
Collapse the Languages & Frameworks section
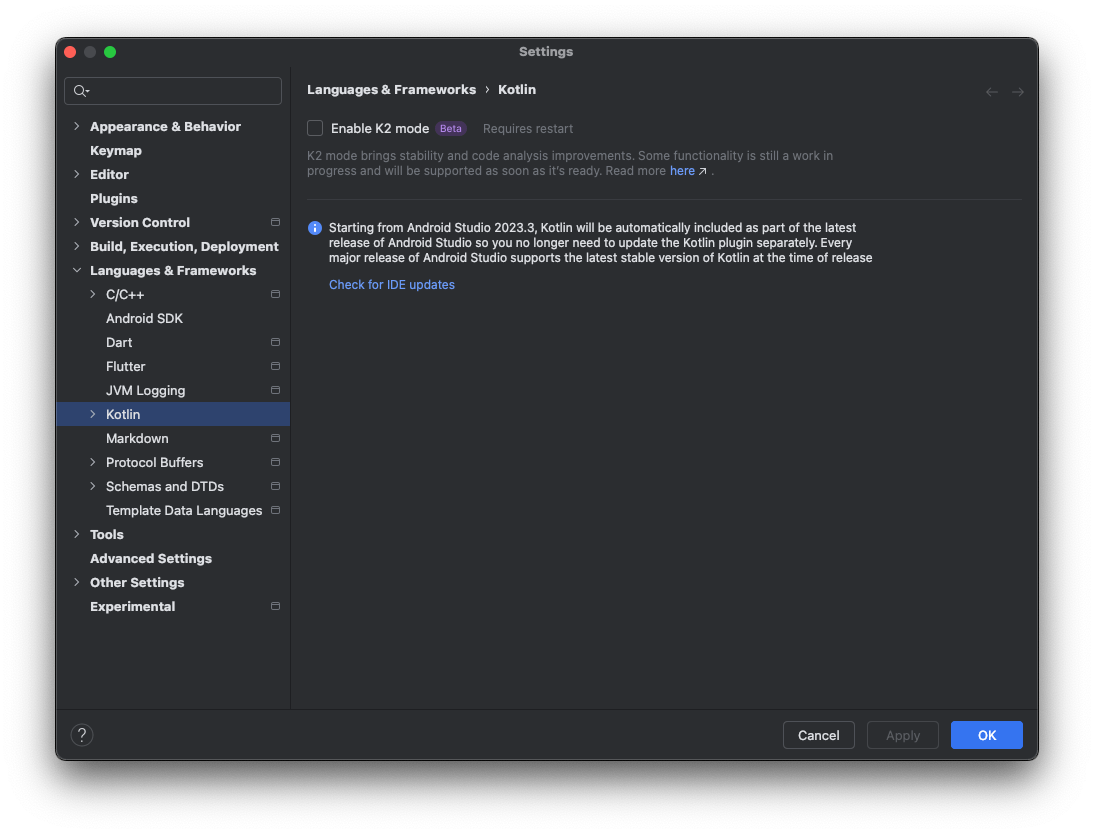[77, 270]
